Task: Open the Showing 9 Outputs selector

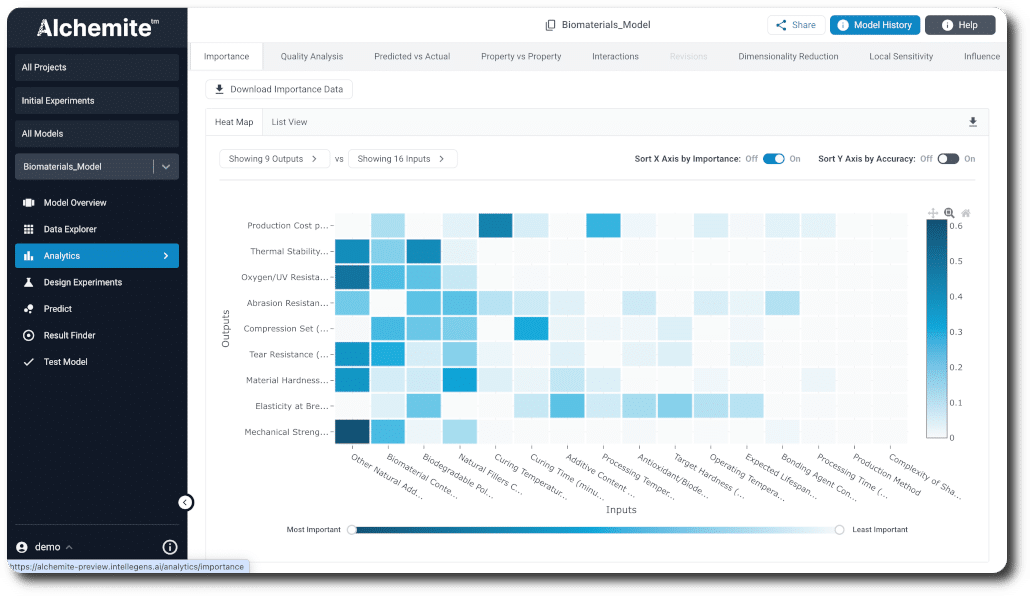Action: click(274, 159)
